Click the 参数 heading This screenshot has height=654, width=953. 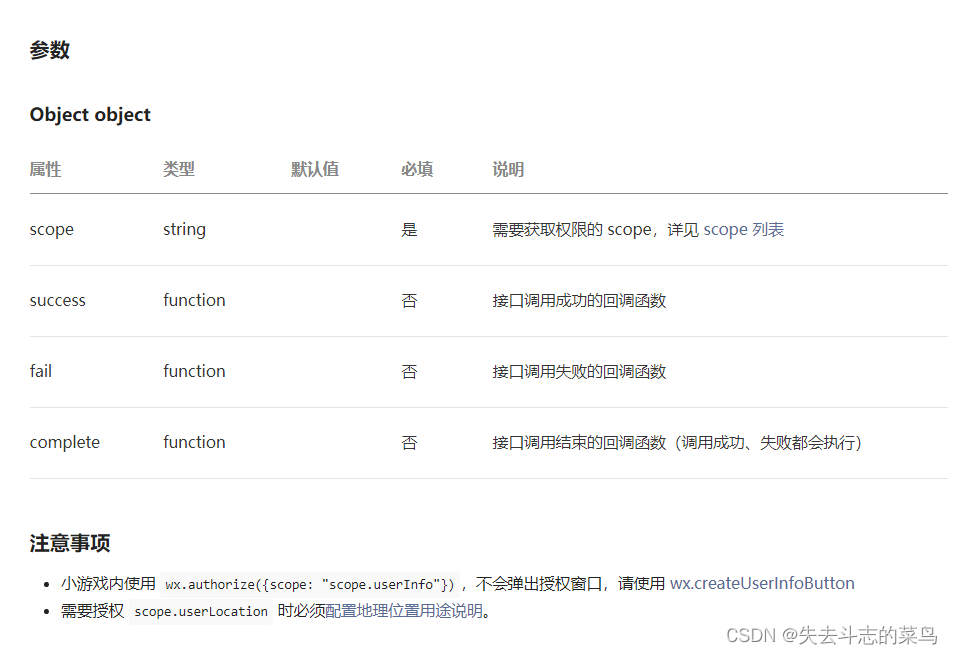pos(50,50)
